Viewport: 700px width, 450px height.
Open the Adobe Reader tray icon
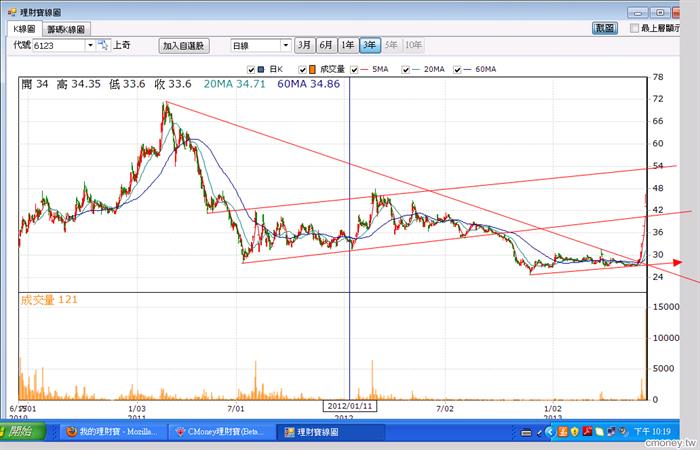click(x=587, y=432)
